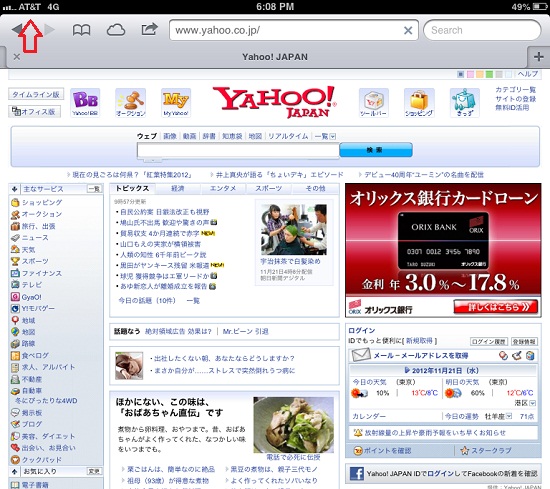Collapse the 主なサービス section arrow

tap(14, 189)
